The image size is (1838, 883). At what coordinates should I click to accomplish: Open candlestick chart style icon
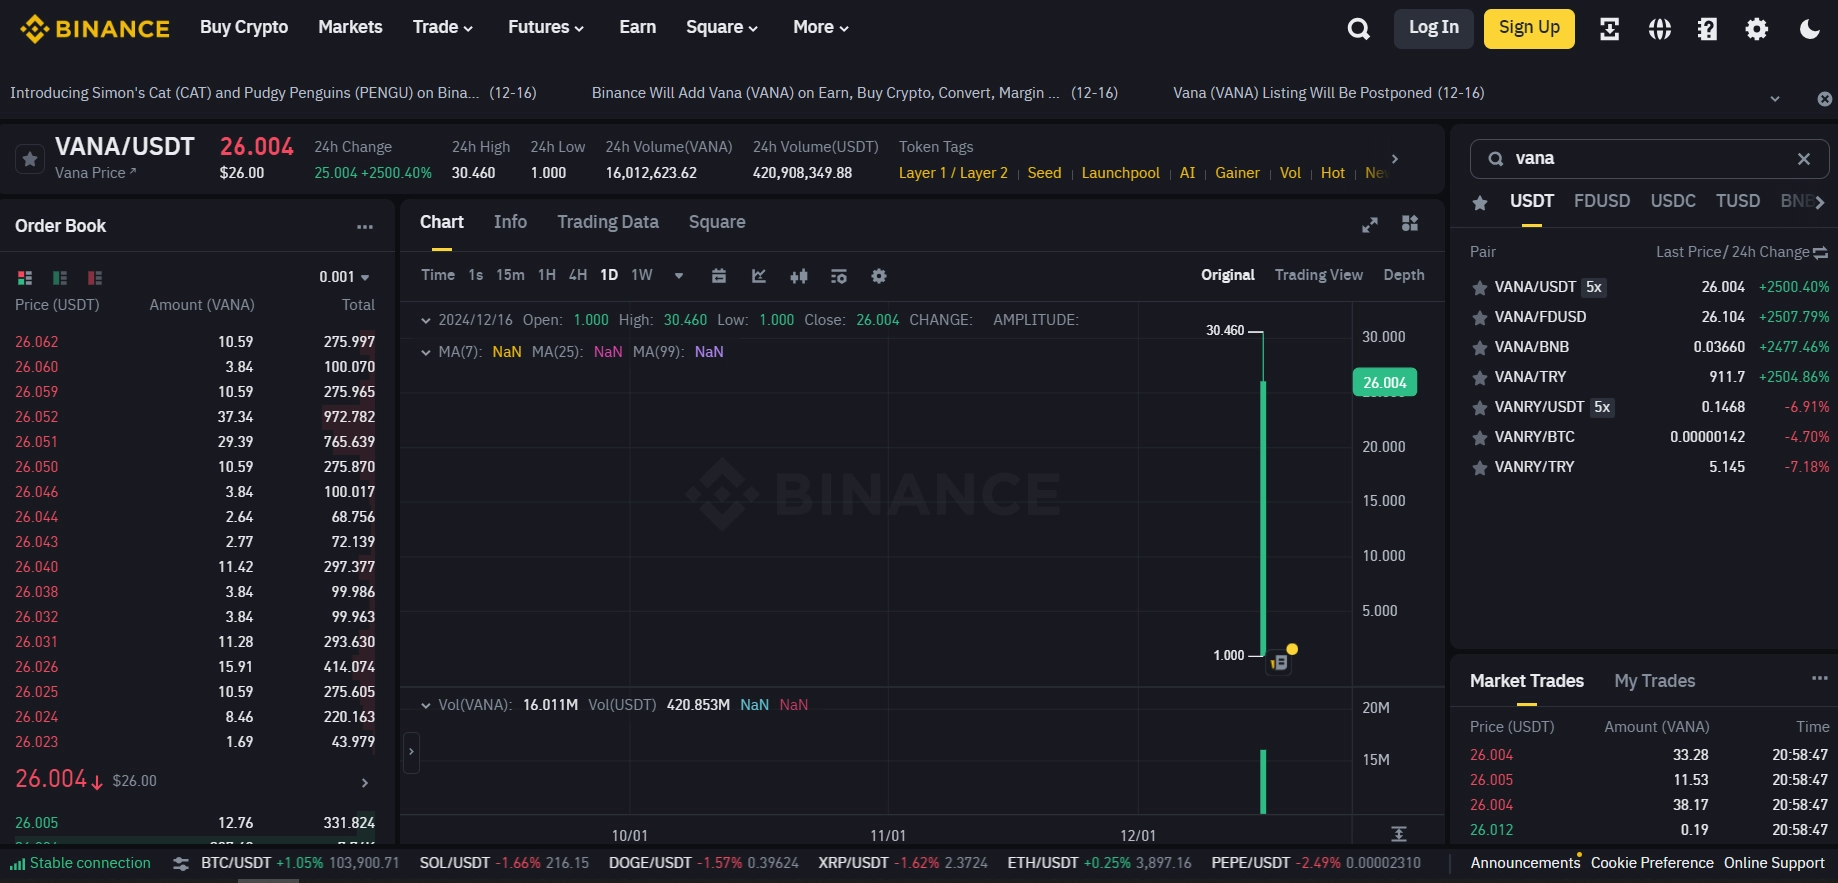click(799, 276)
